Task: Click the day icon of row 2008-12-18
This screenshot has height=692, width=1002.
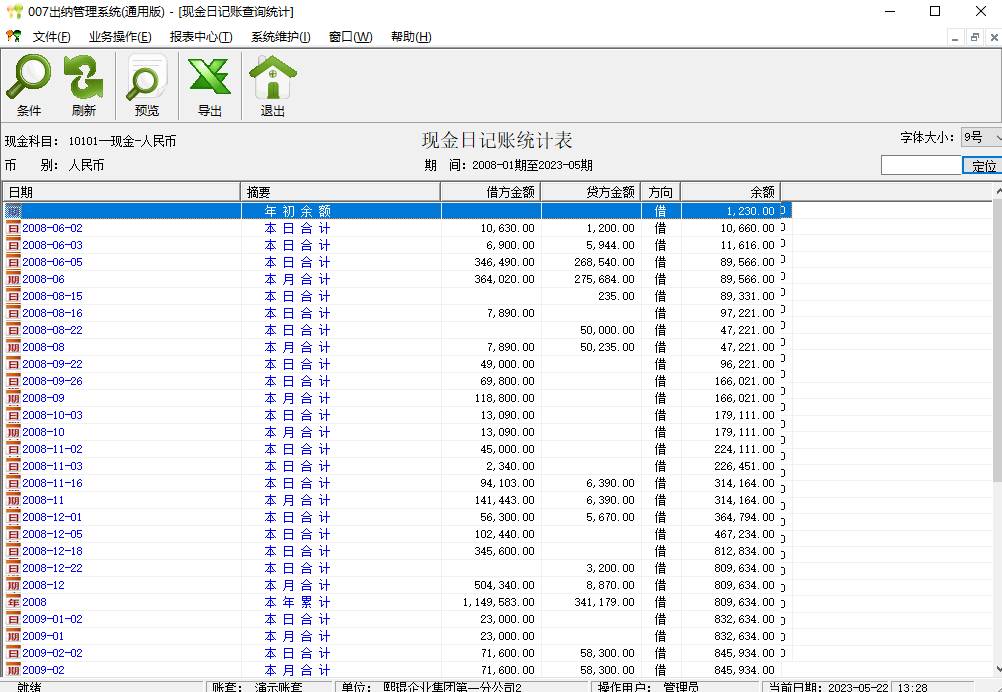Action: click(13, 551)
